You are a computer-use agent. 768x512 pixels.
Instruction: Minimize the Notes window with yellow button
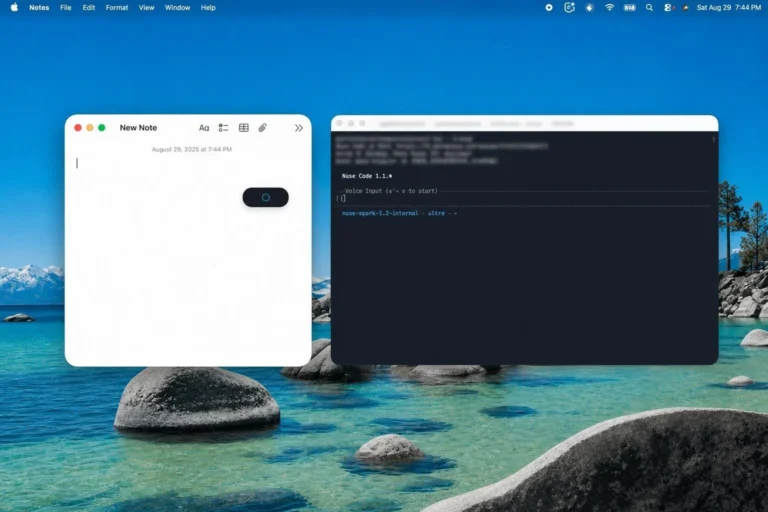click(x=90, y=128)
